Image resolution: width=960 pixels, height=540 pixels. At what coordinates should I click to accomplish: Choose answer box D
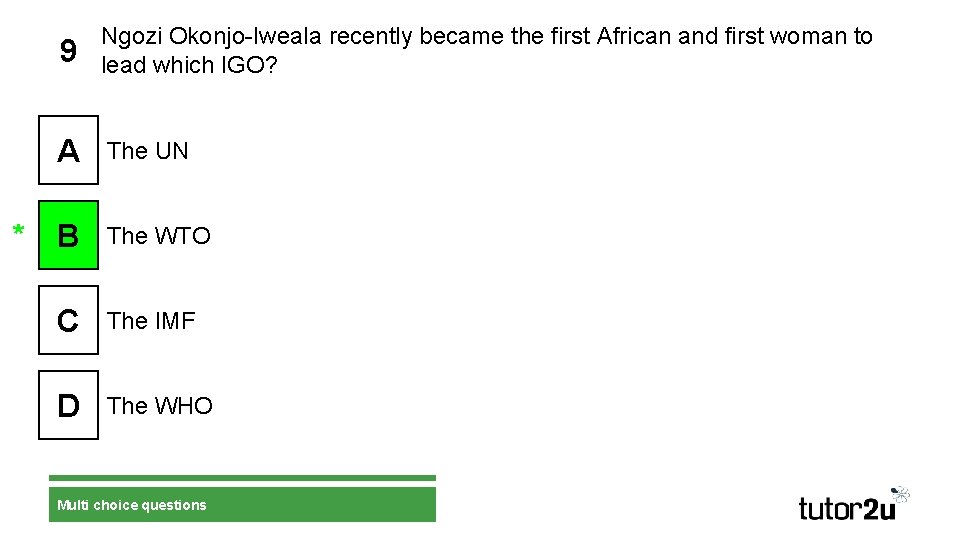68,406
